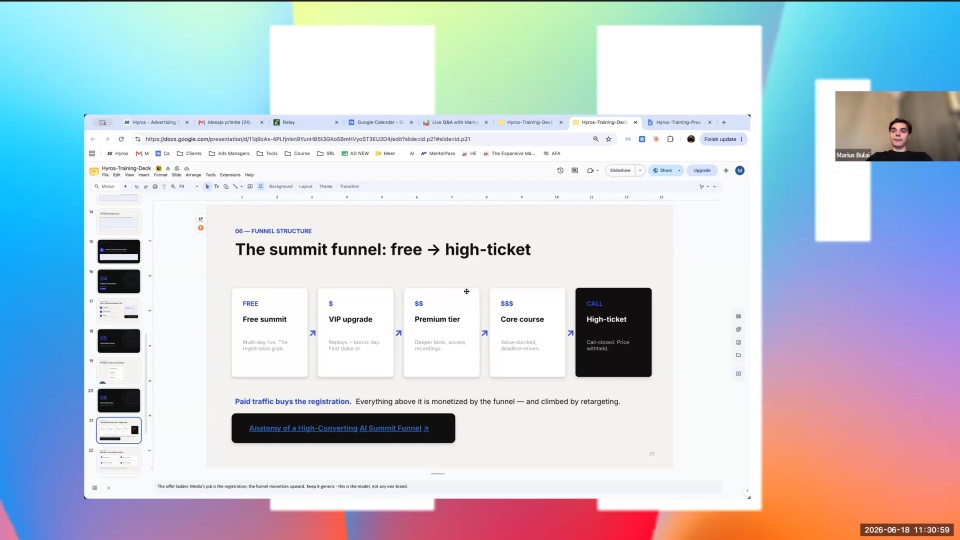This screenshot has width=960, height=540.
Task: Open the Arrange menu
Action: coord(193,175)
